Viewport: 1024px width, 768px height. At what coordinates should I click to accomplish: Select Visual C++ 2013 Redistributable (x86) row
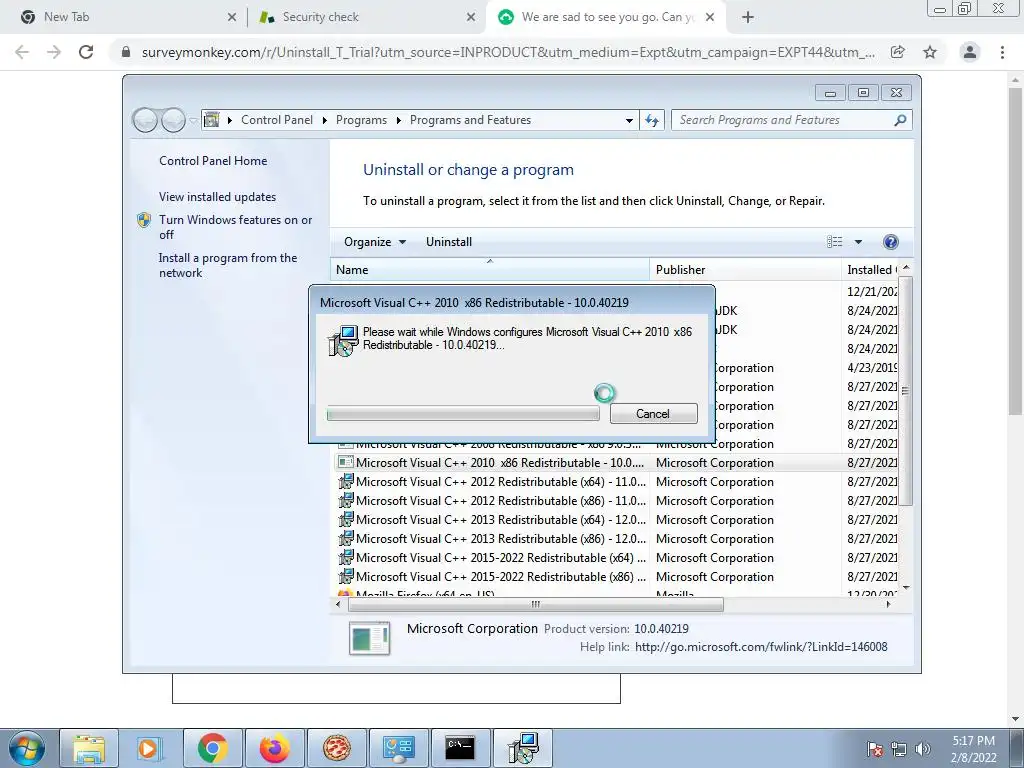click(615, 539)
